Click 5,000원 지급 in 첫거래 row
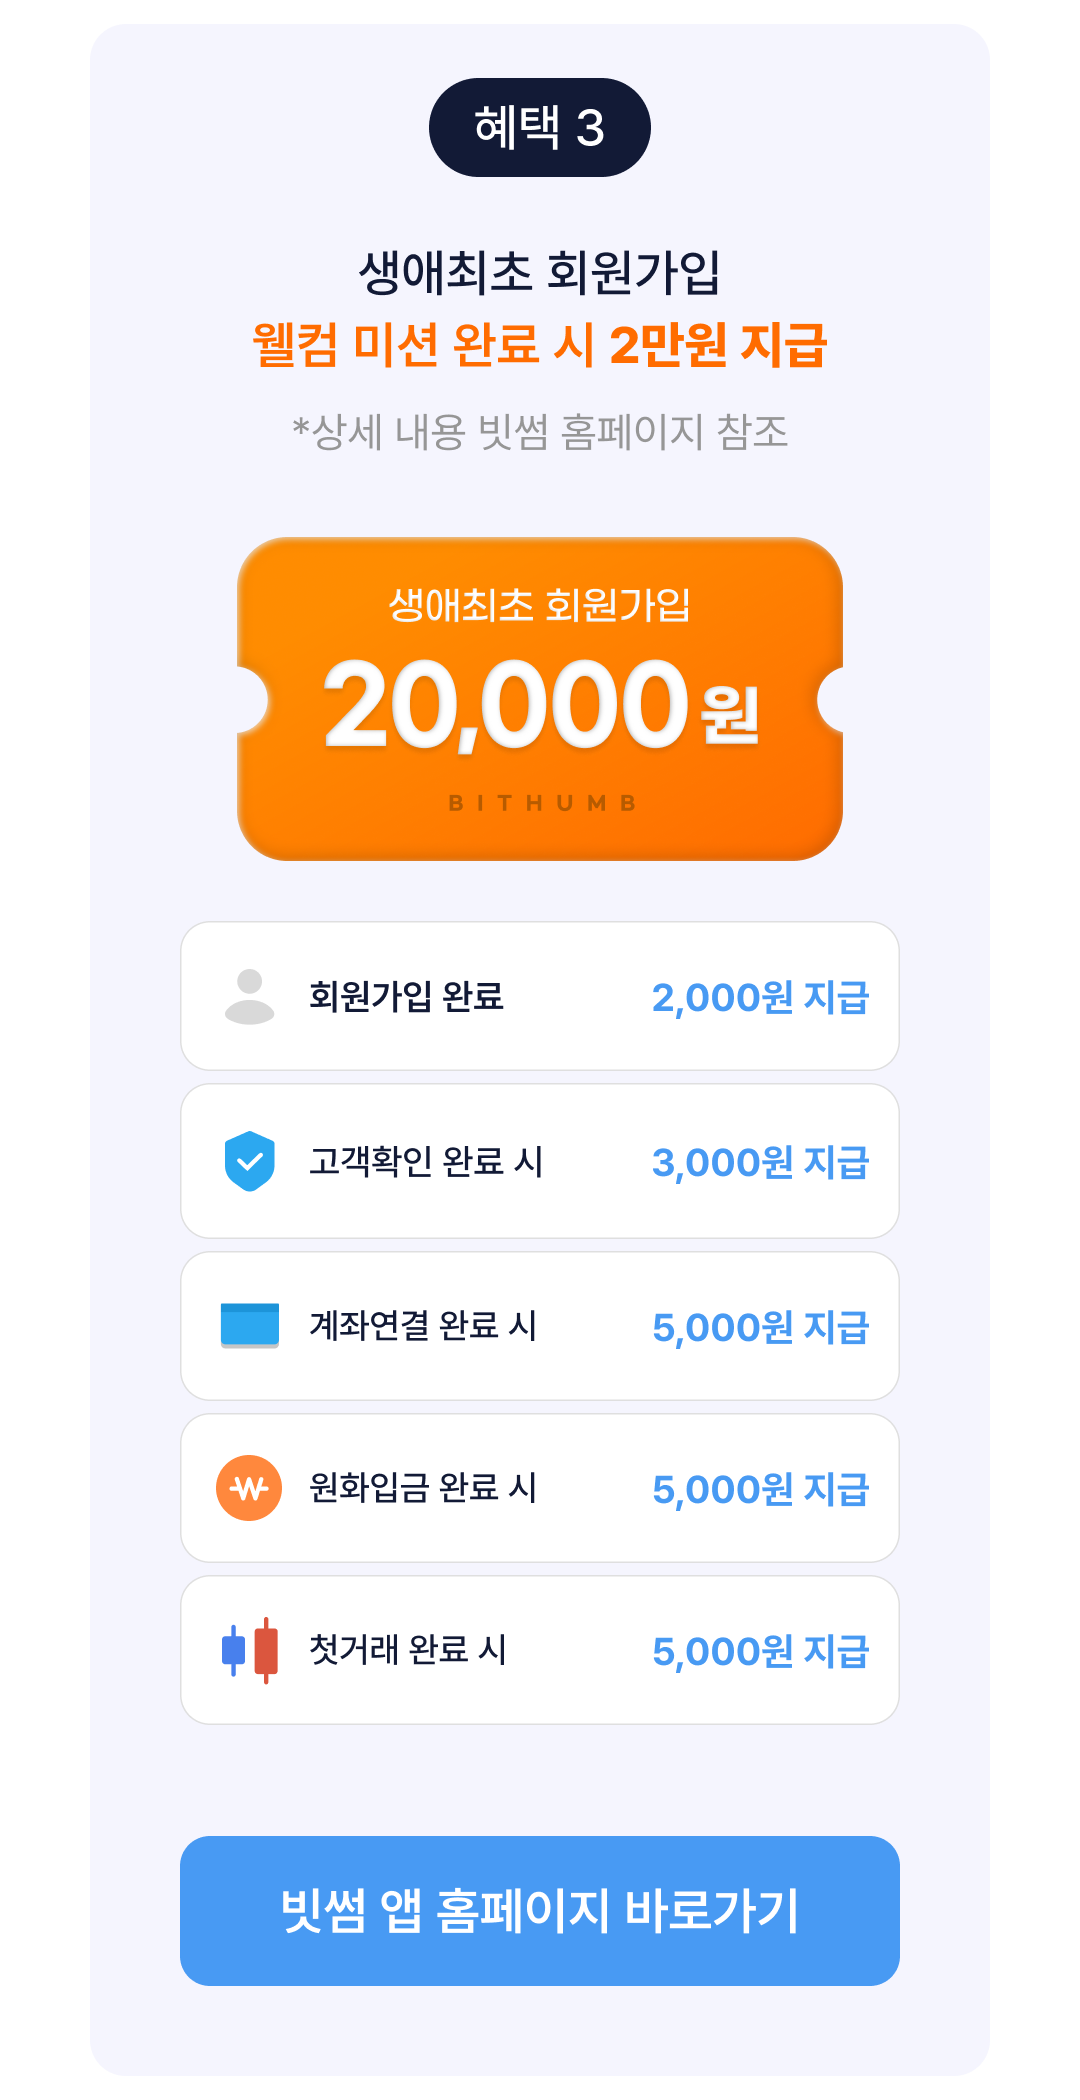 tap(761, 1651)
